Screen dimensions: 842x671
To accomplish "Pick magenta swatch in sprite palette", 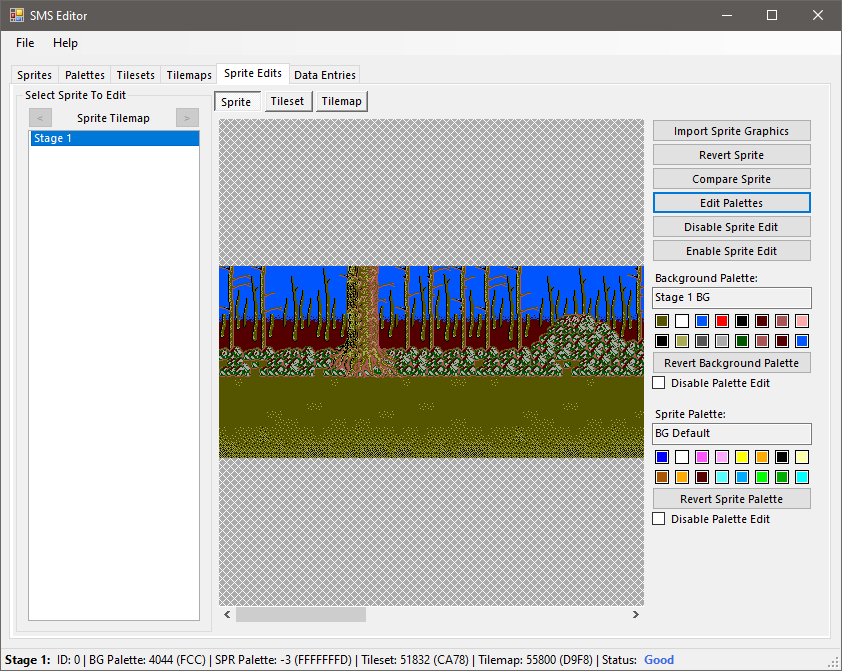I will (x=702, y=457).
